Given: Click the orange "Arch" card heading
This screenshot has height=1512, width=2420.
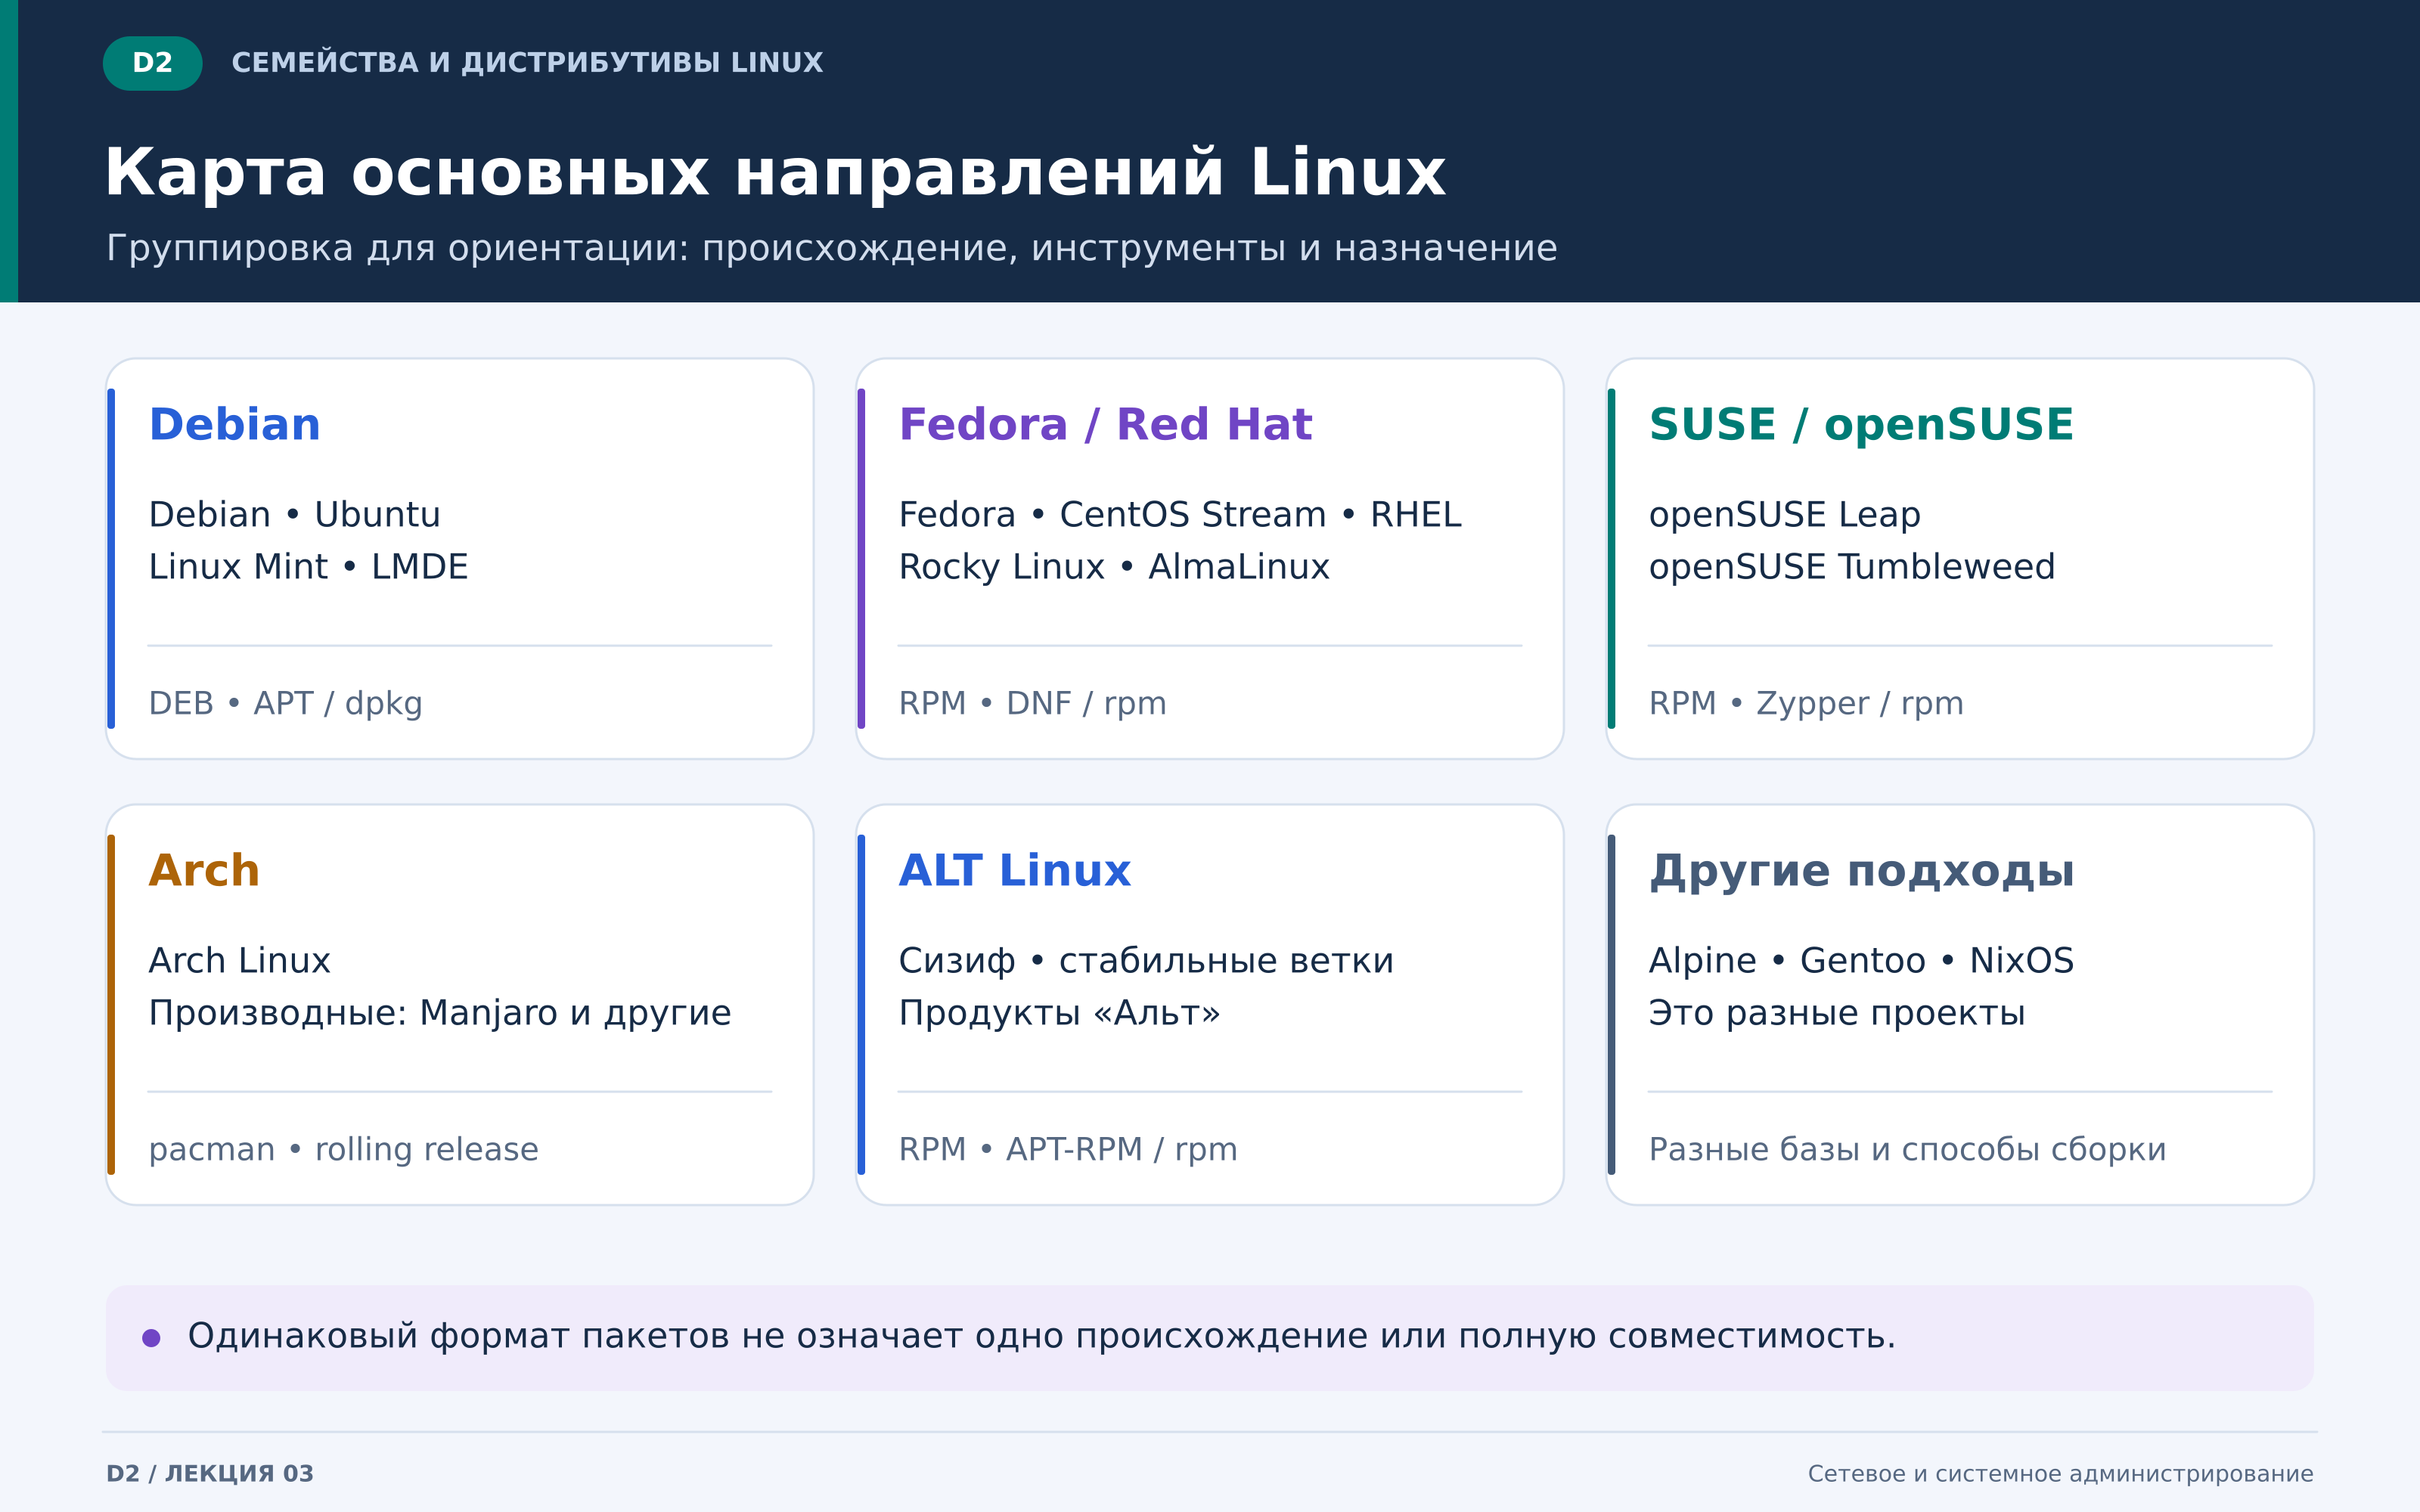Looking at the screenshot, I should 204,871.
